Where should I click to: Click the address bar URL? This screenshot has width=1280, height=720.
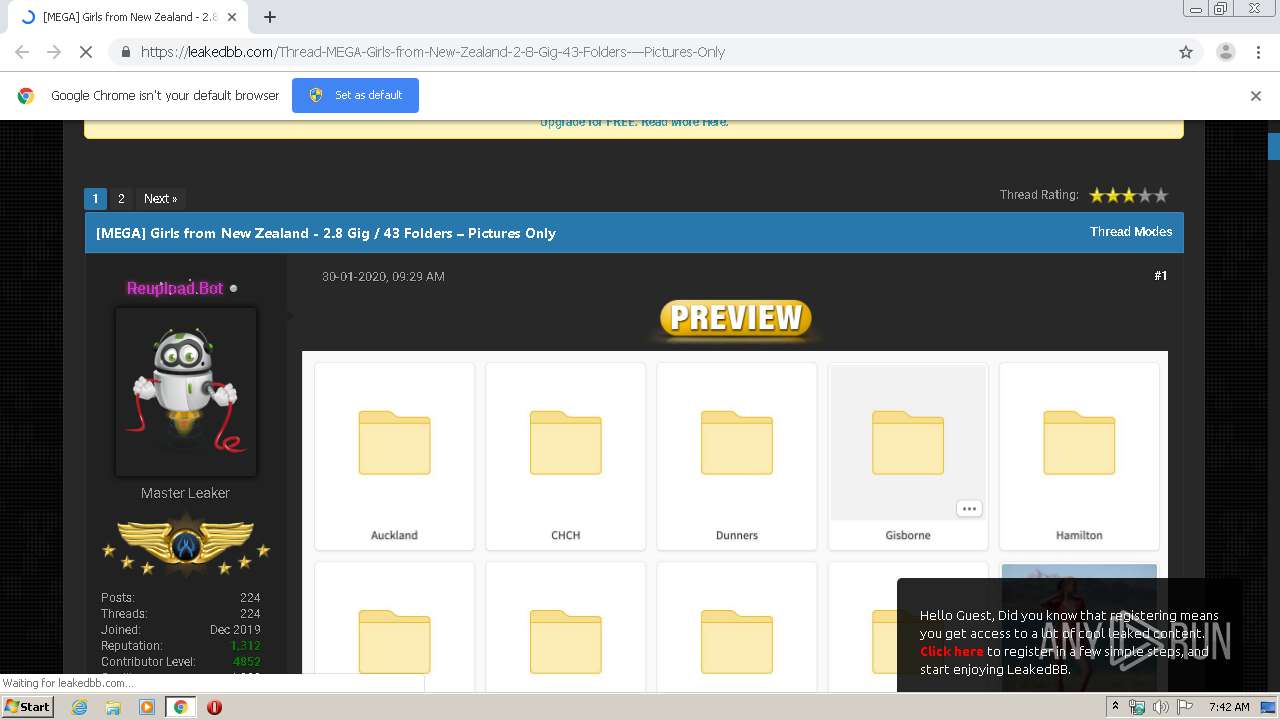(x=433, y=52)
